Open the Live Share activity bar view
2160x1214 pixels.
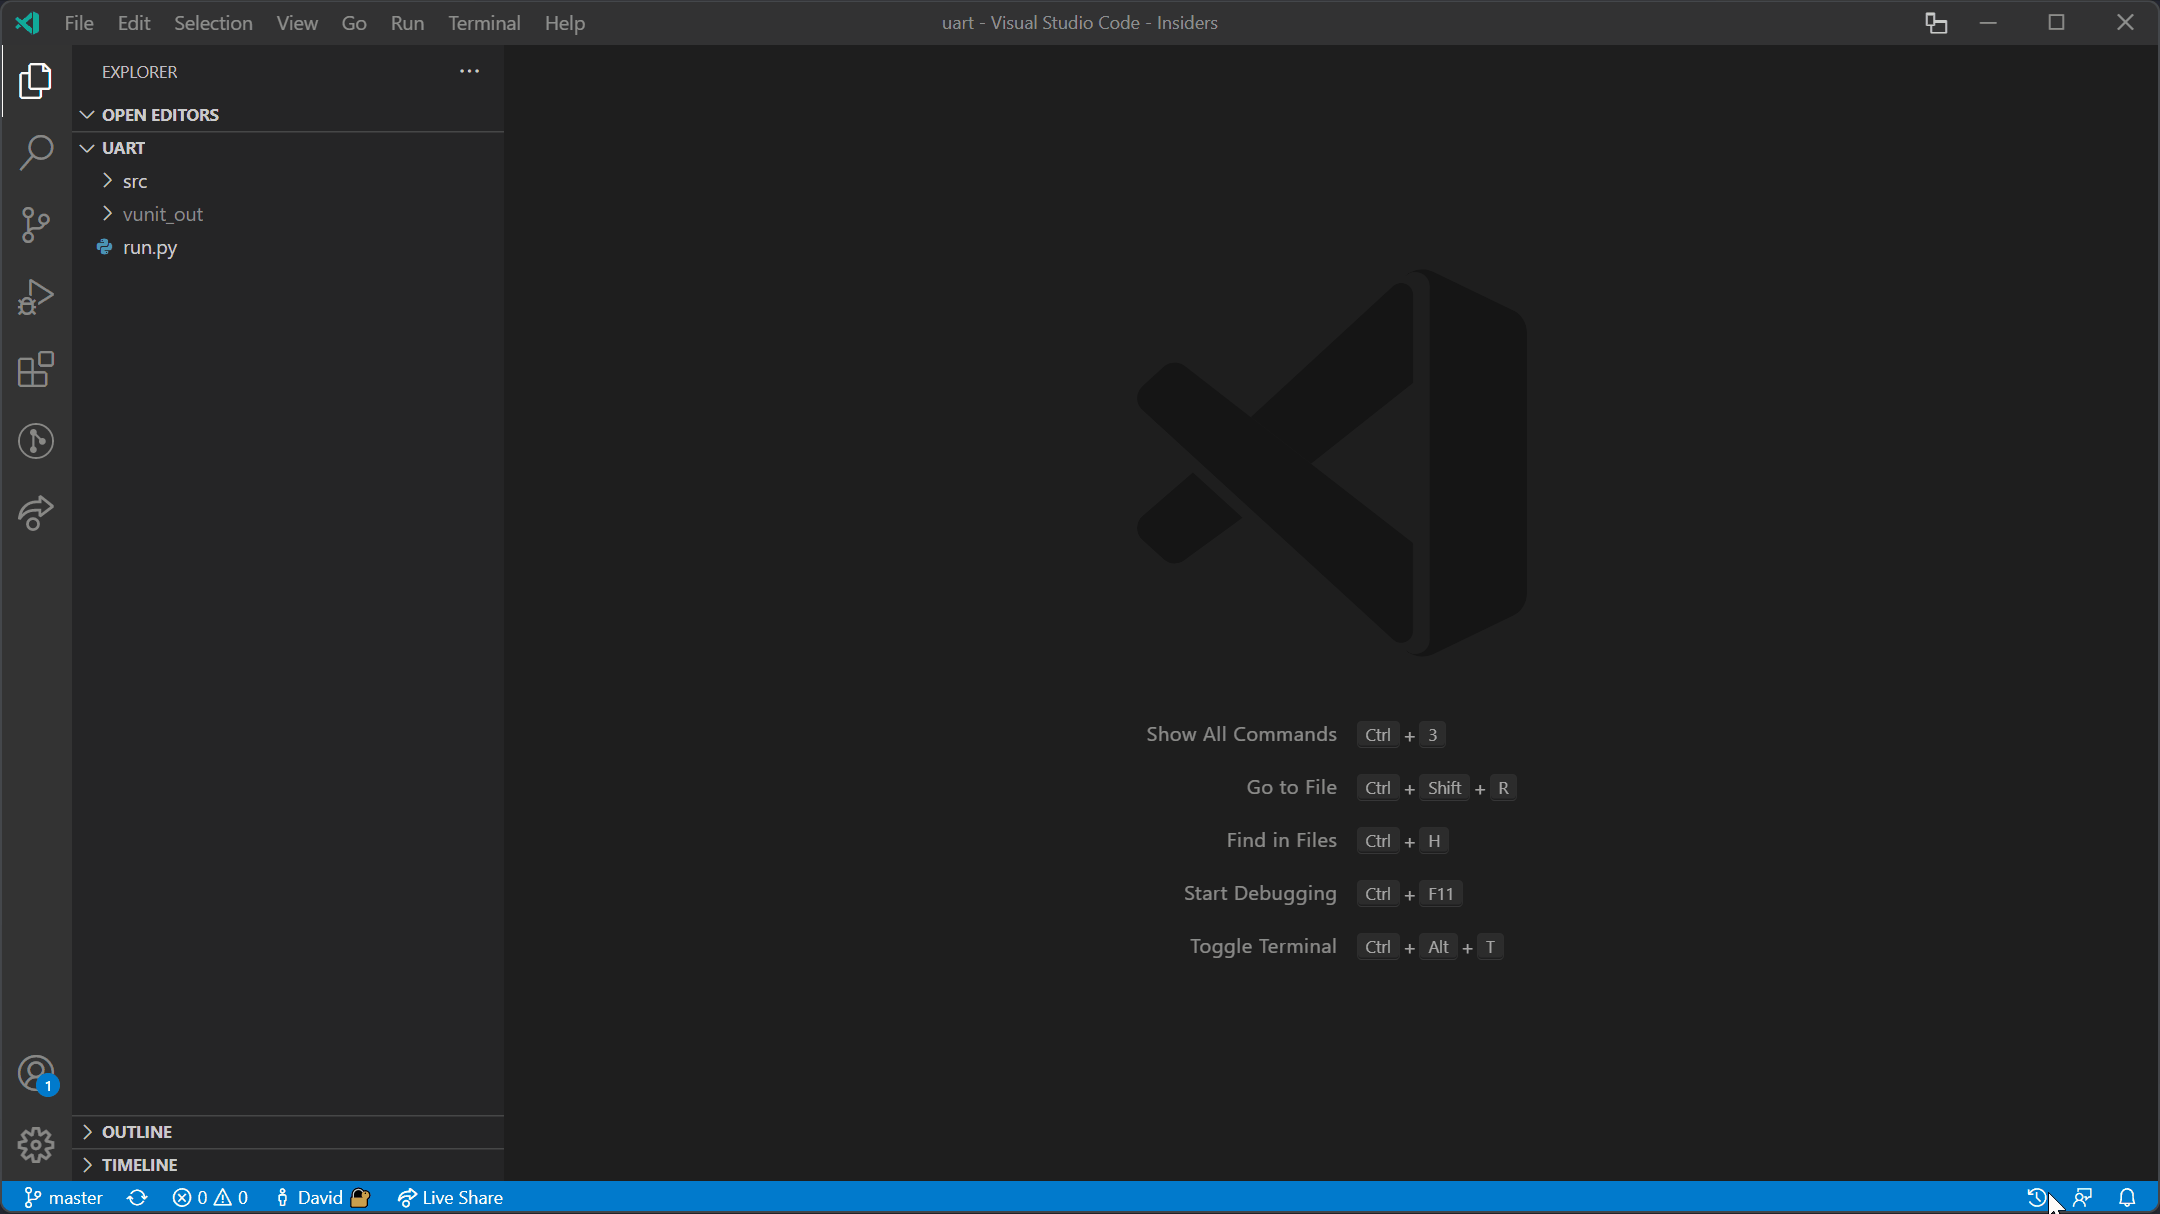36,513
